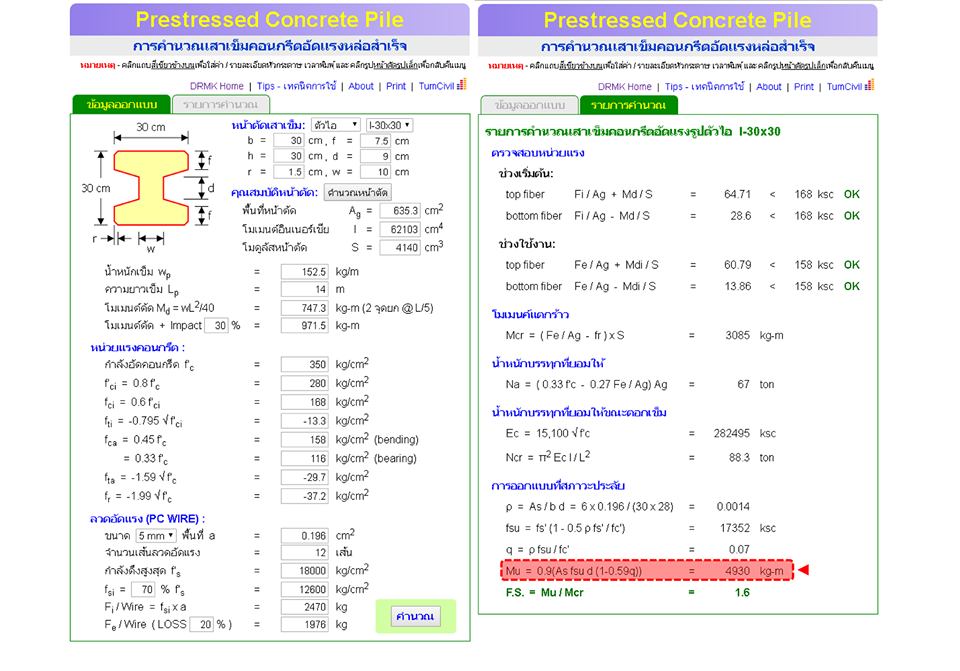Click the cracking moment Mcr value 3085

737,336
